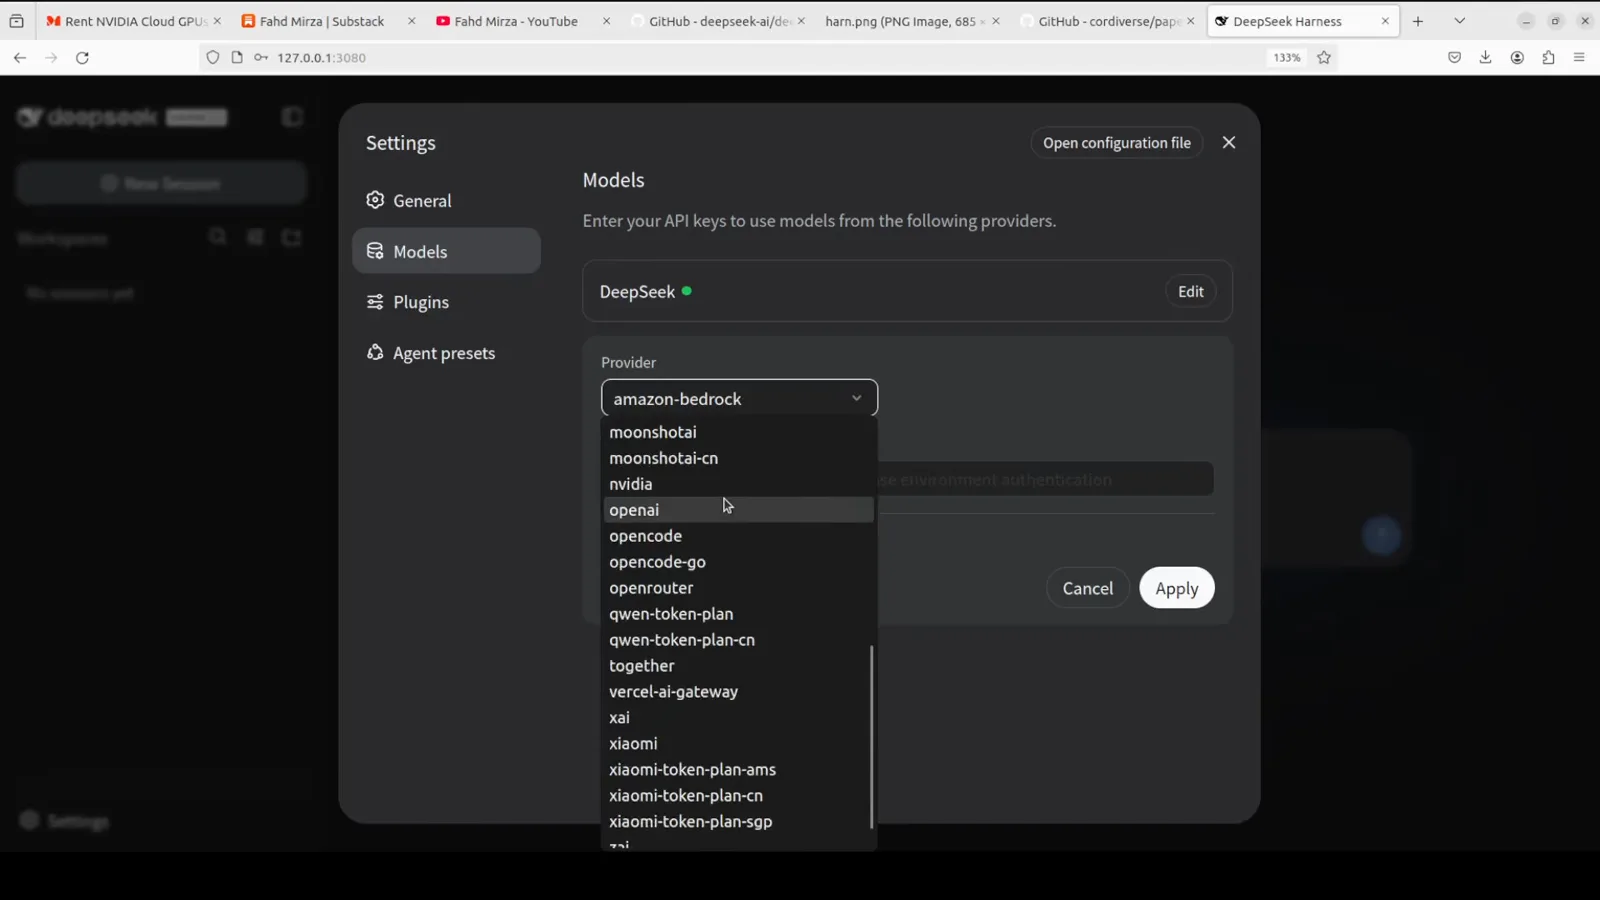1600x900 pixels.
Task: Open the Firefox application menu
Action: [x=1580, y=58]
